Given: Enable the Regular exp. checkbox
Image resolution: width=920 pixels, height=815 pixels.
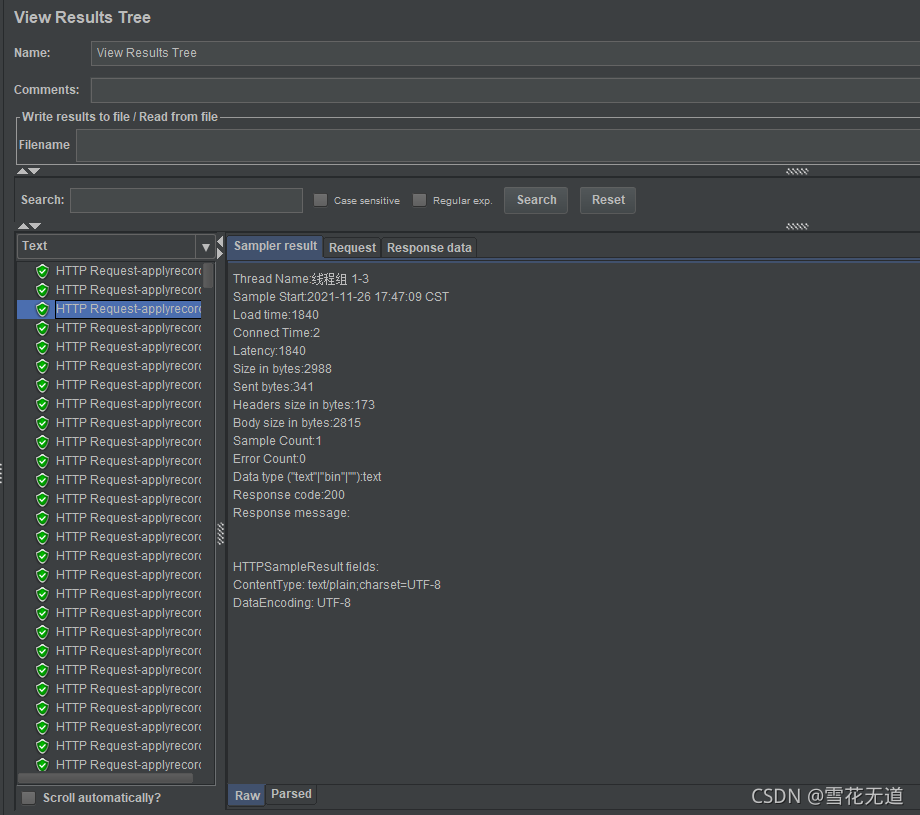Looking at the screenshot, I should point(419,200).
